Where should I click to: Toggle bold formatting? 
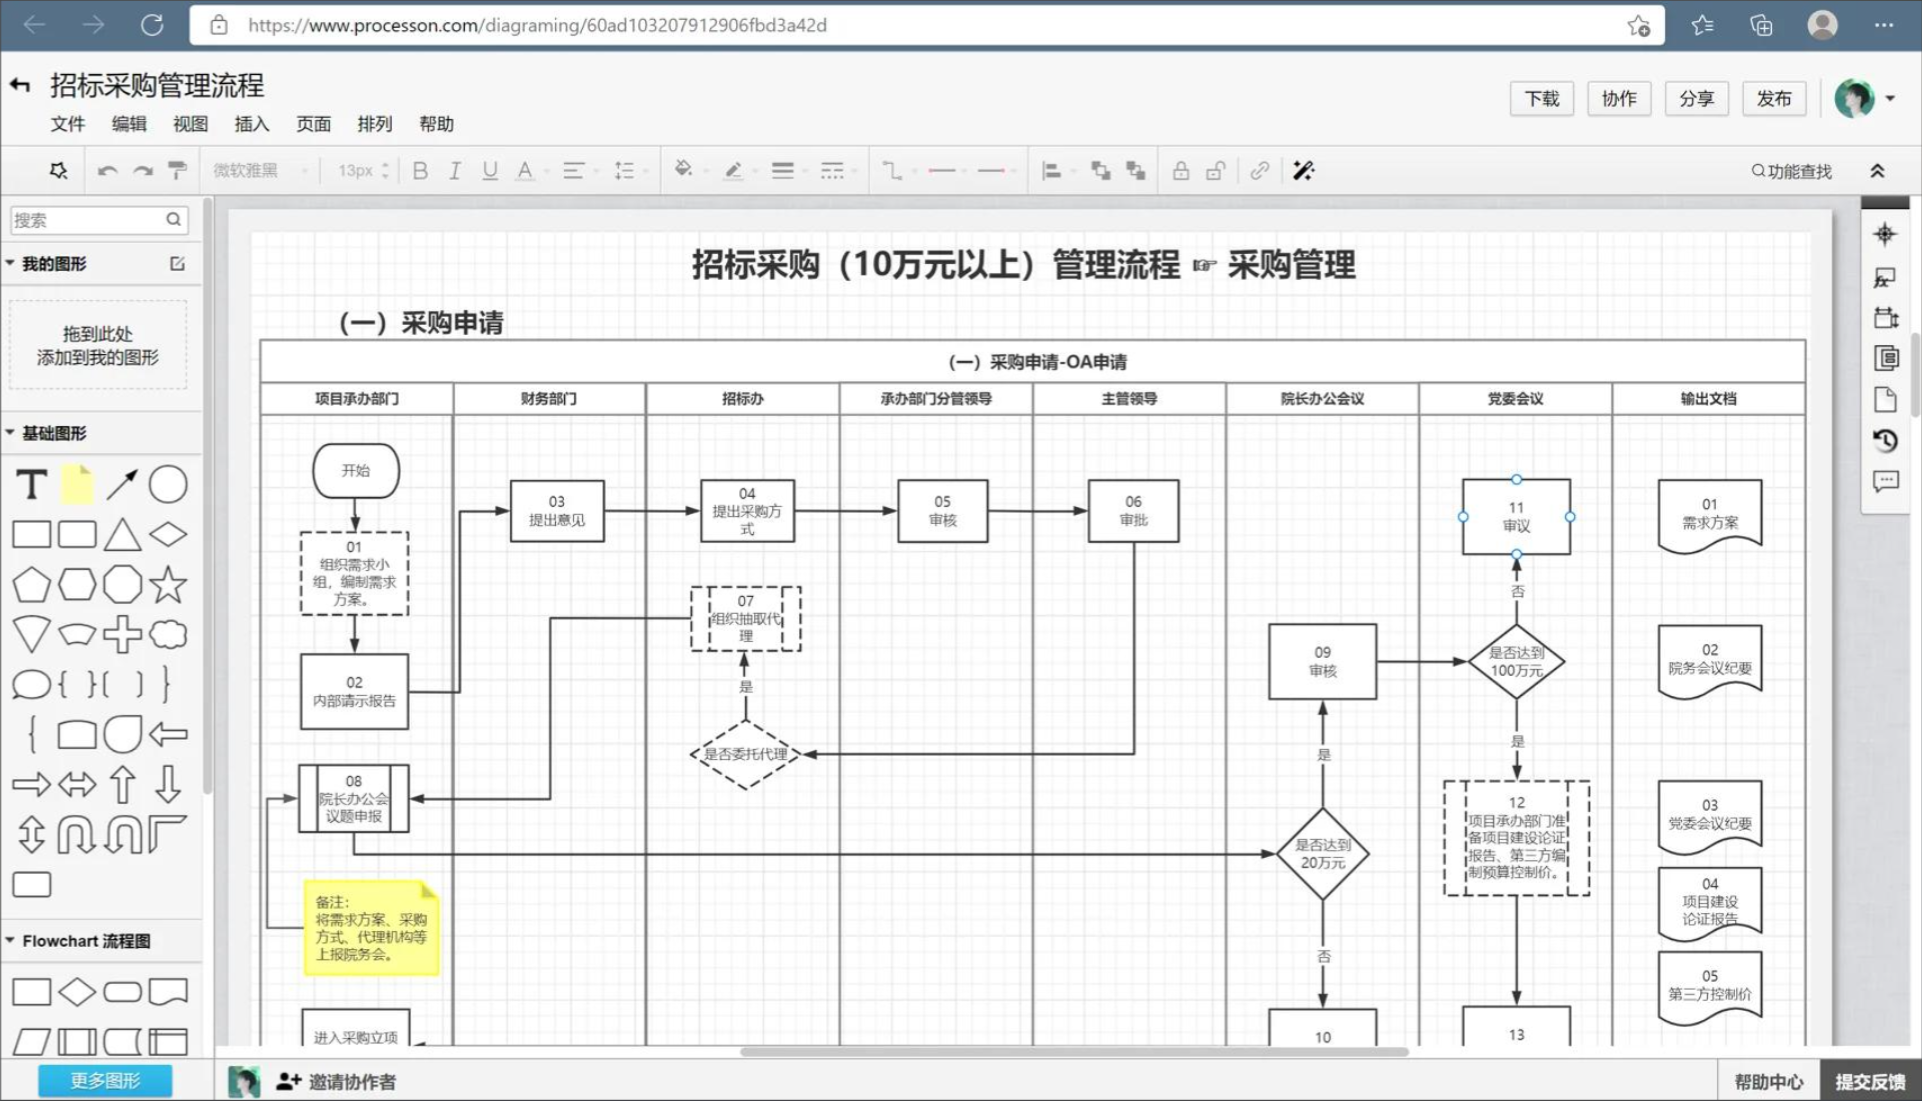(x=420, y=171)
